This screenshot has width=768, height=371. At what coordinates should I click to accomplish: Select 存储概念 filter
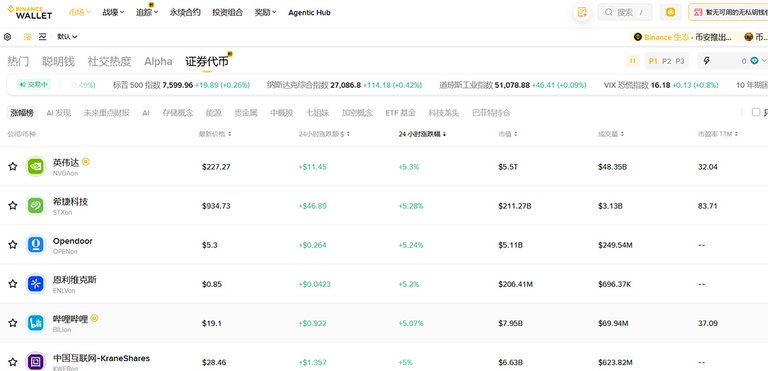pyautogui.click(x=178, y=113)
